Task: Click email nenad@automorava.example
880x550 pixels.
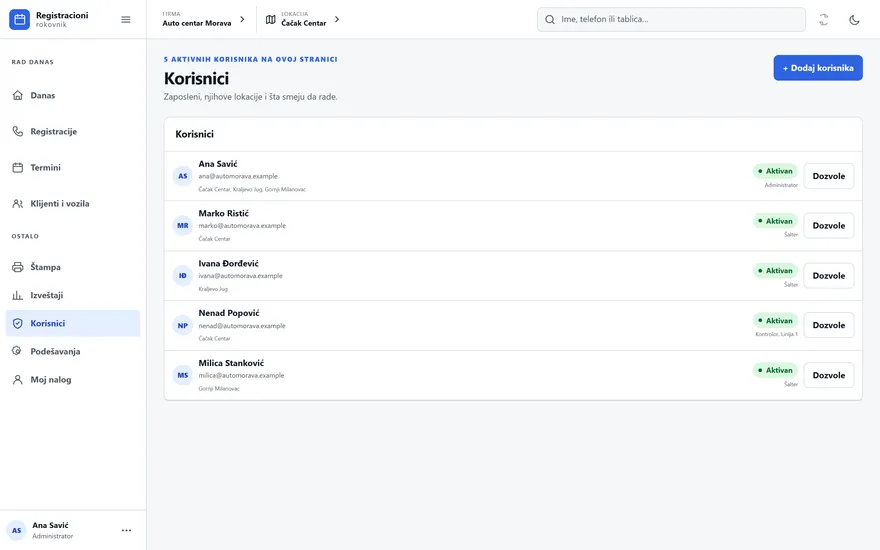Action: pos(242,326)
